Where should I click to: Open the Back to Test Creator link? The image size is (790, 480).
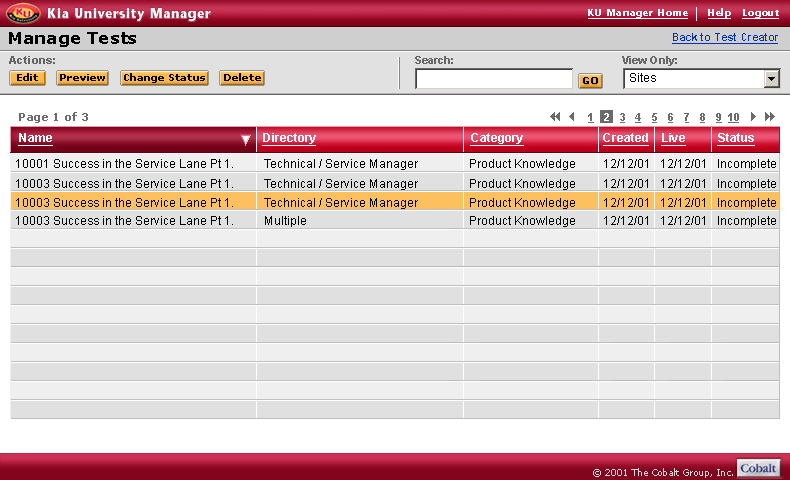[724, 38]
